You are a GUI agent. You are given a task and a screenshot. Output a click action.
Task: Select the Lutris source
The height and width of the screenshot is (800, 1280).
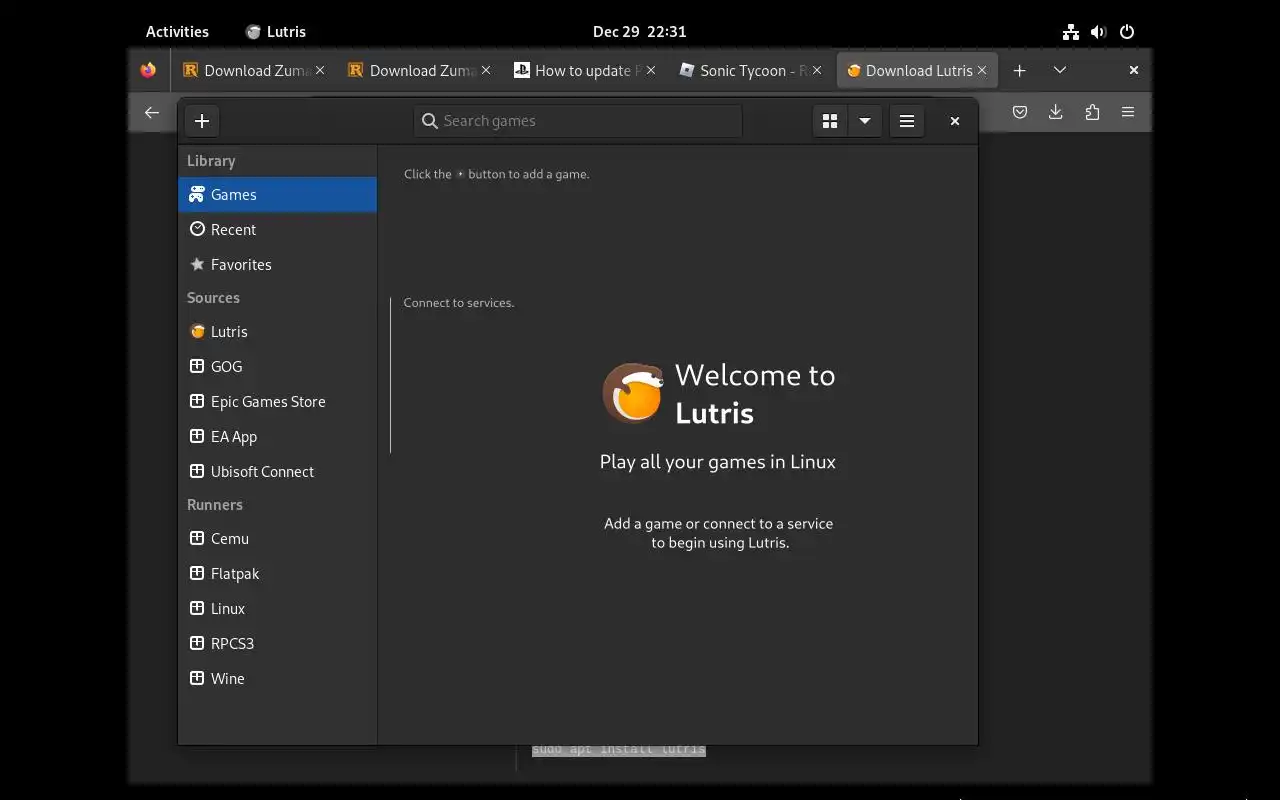[x=277, y=332]
